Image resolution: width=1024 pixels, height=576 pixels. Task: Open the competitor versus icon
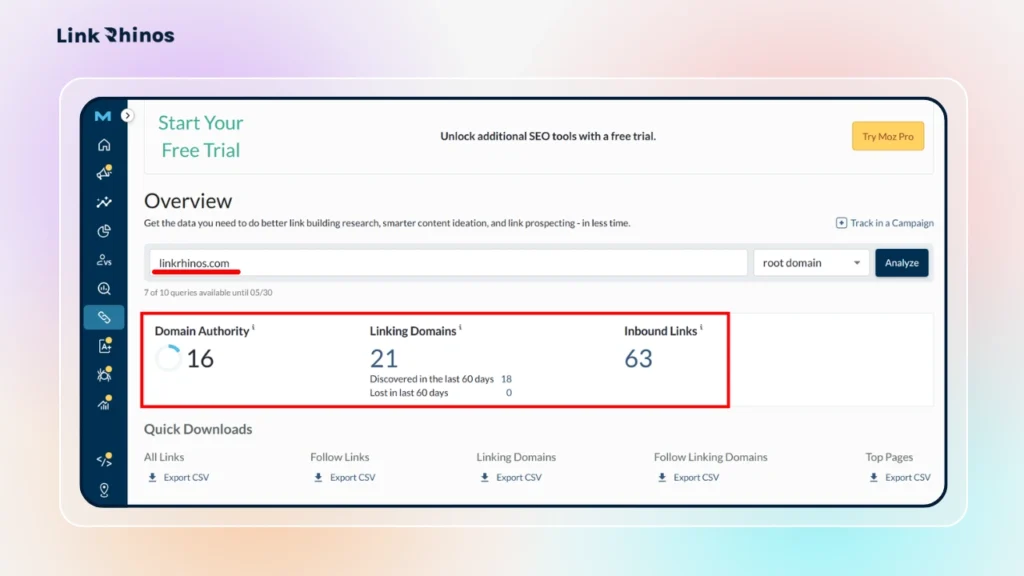[x=104, y=260]
